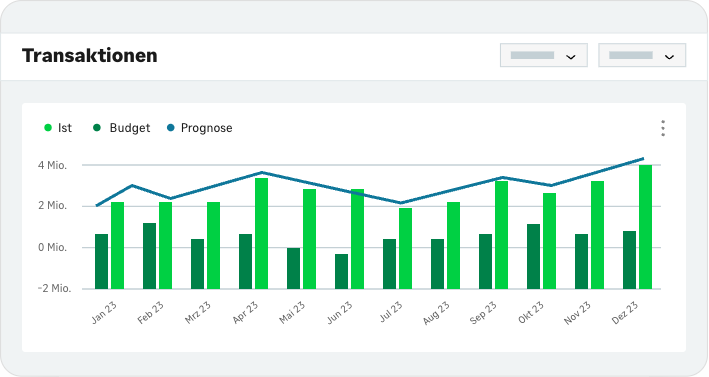This screenshot has height=377, width=709.
Task: Select the Budget bar for Mrz 23
Action: 197,264
